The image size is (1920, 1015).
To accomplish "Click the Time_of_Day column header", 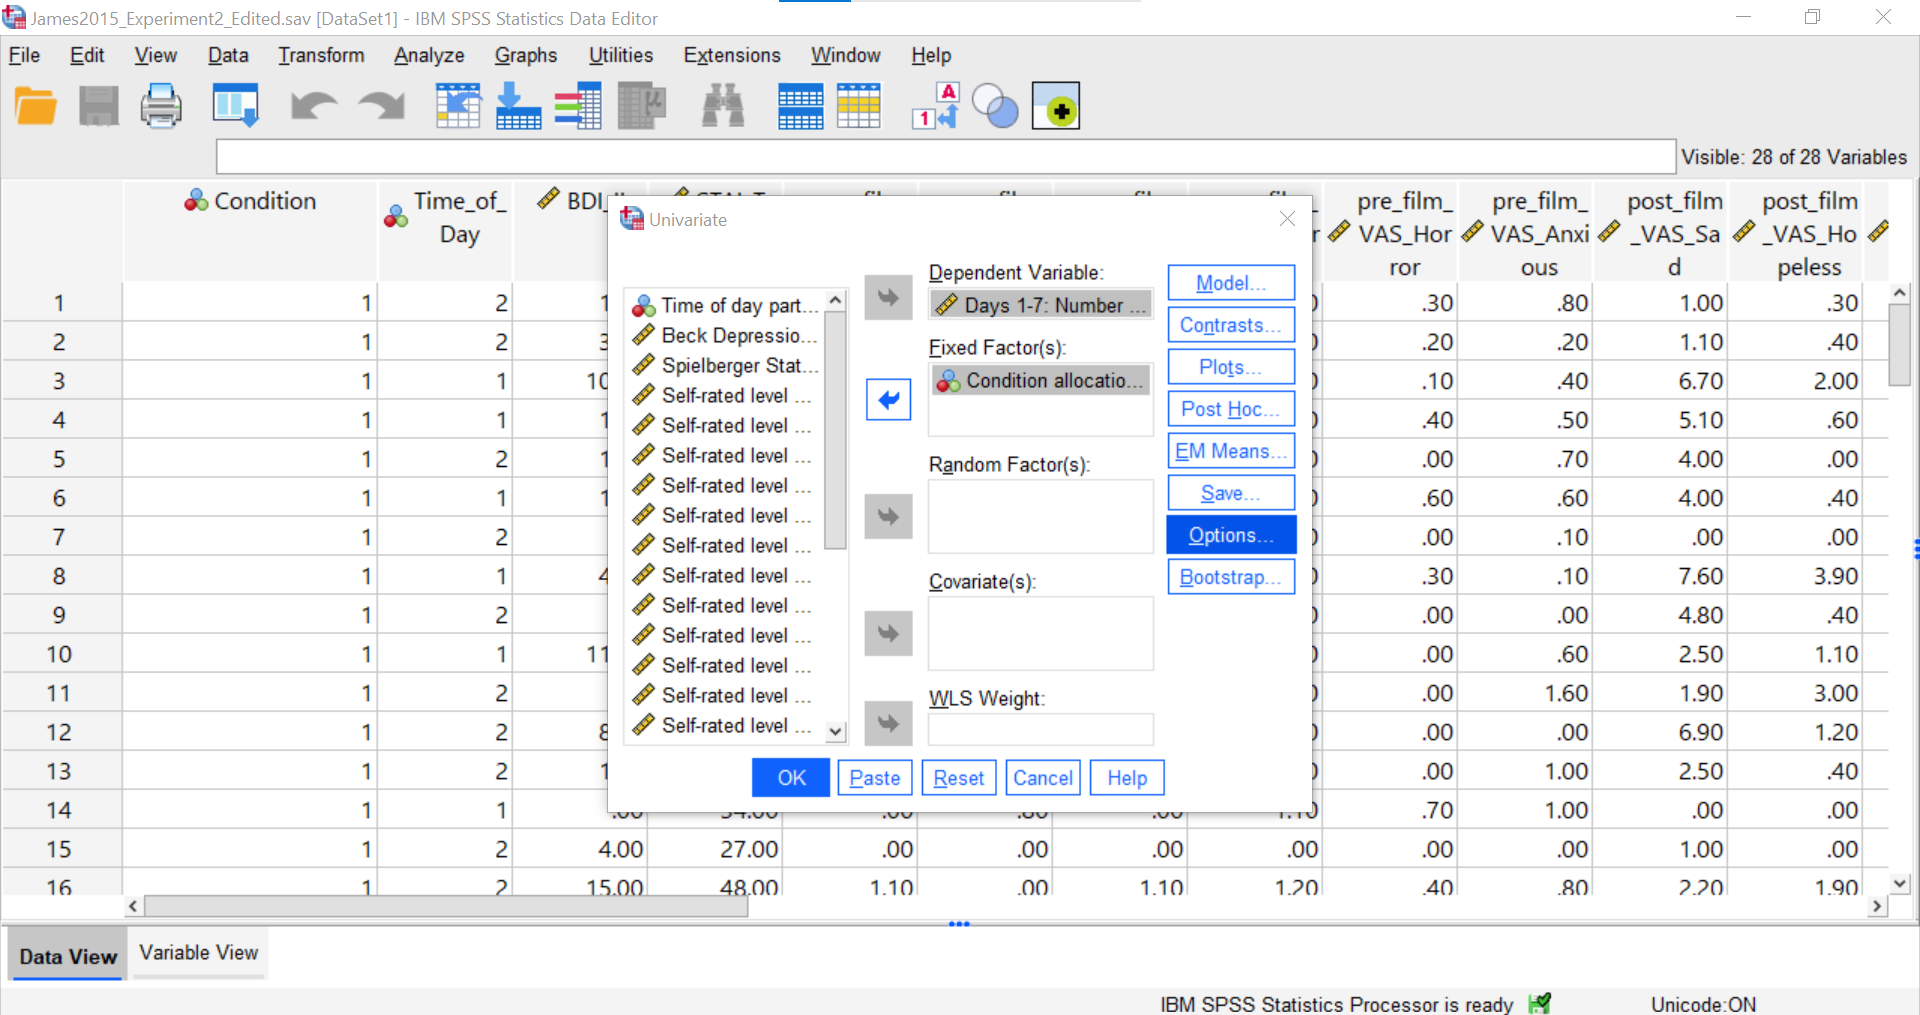I will [x=446, y=231].
